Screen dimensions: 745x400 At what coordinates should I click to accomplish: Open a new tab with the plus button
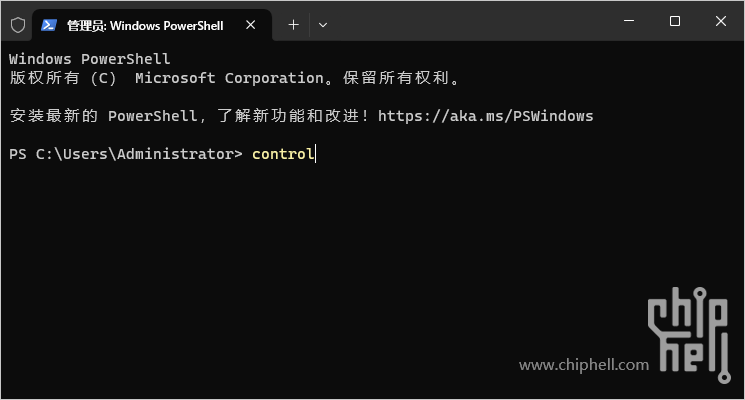coord(294,25)
